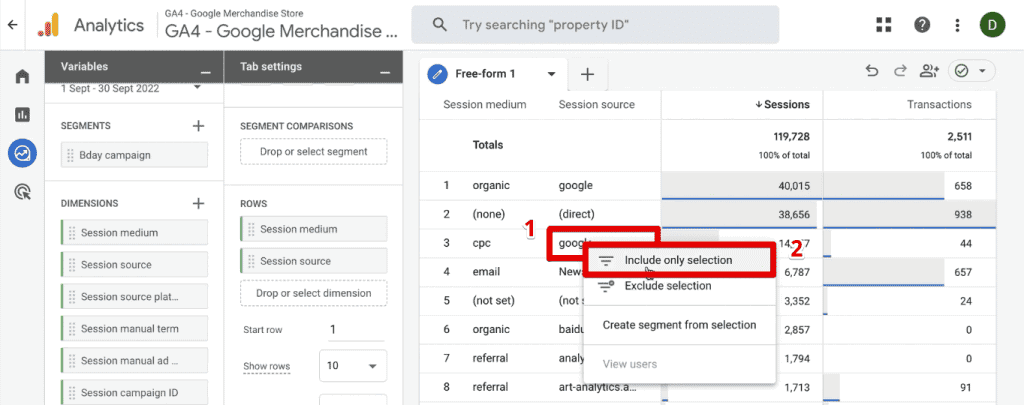Click the Session manual term dimension
The image size is (1024, 405).
(x=135, y=329)
